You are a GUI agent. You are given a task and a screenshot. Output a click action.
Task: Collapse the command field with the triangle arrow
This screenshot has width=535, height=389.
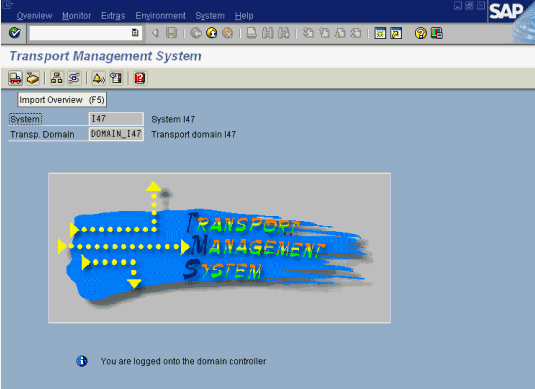point(155,33)
